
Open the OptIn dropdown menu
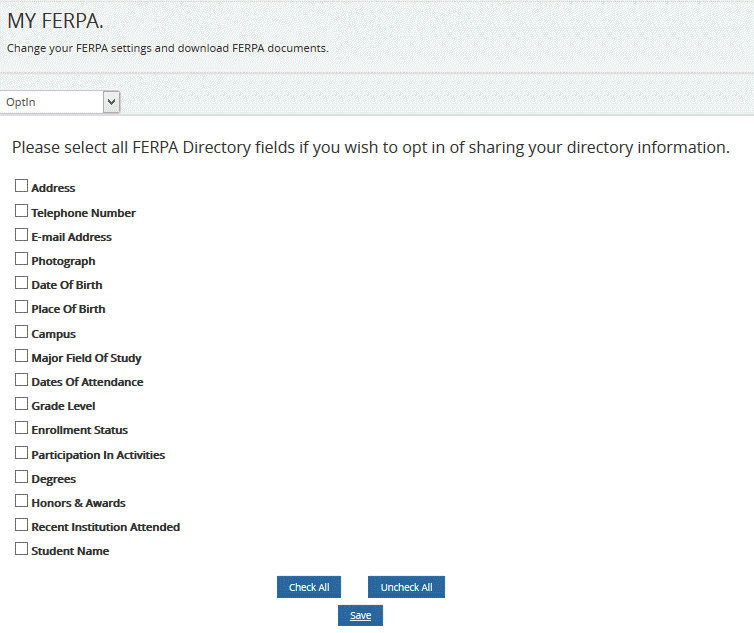(60, 102)
